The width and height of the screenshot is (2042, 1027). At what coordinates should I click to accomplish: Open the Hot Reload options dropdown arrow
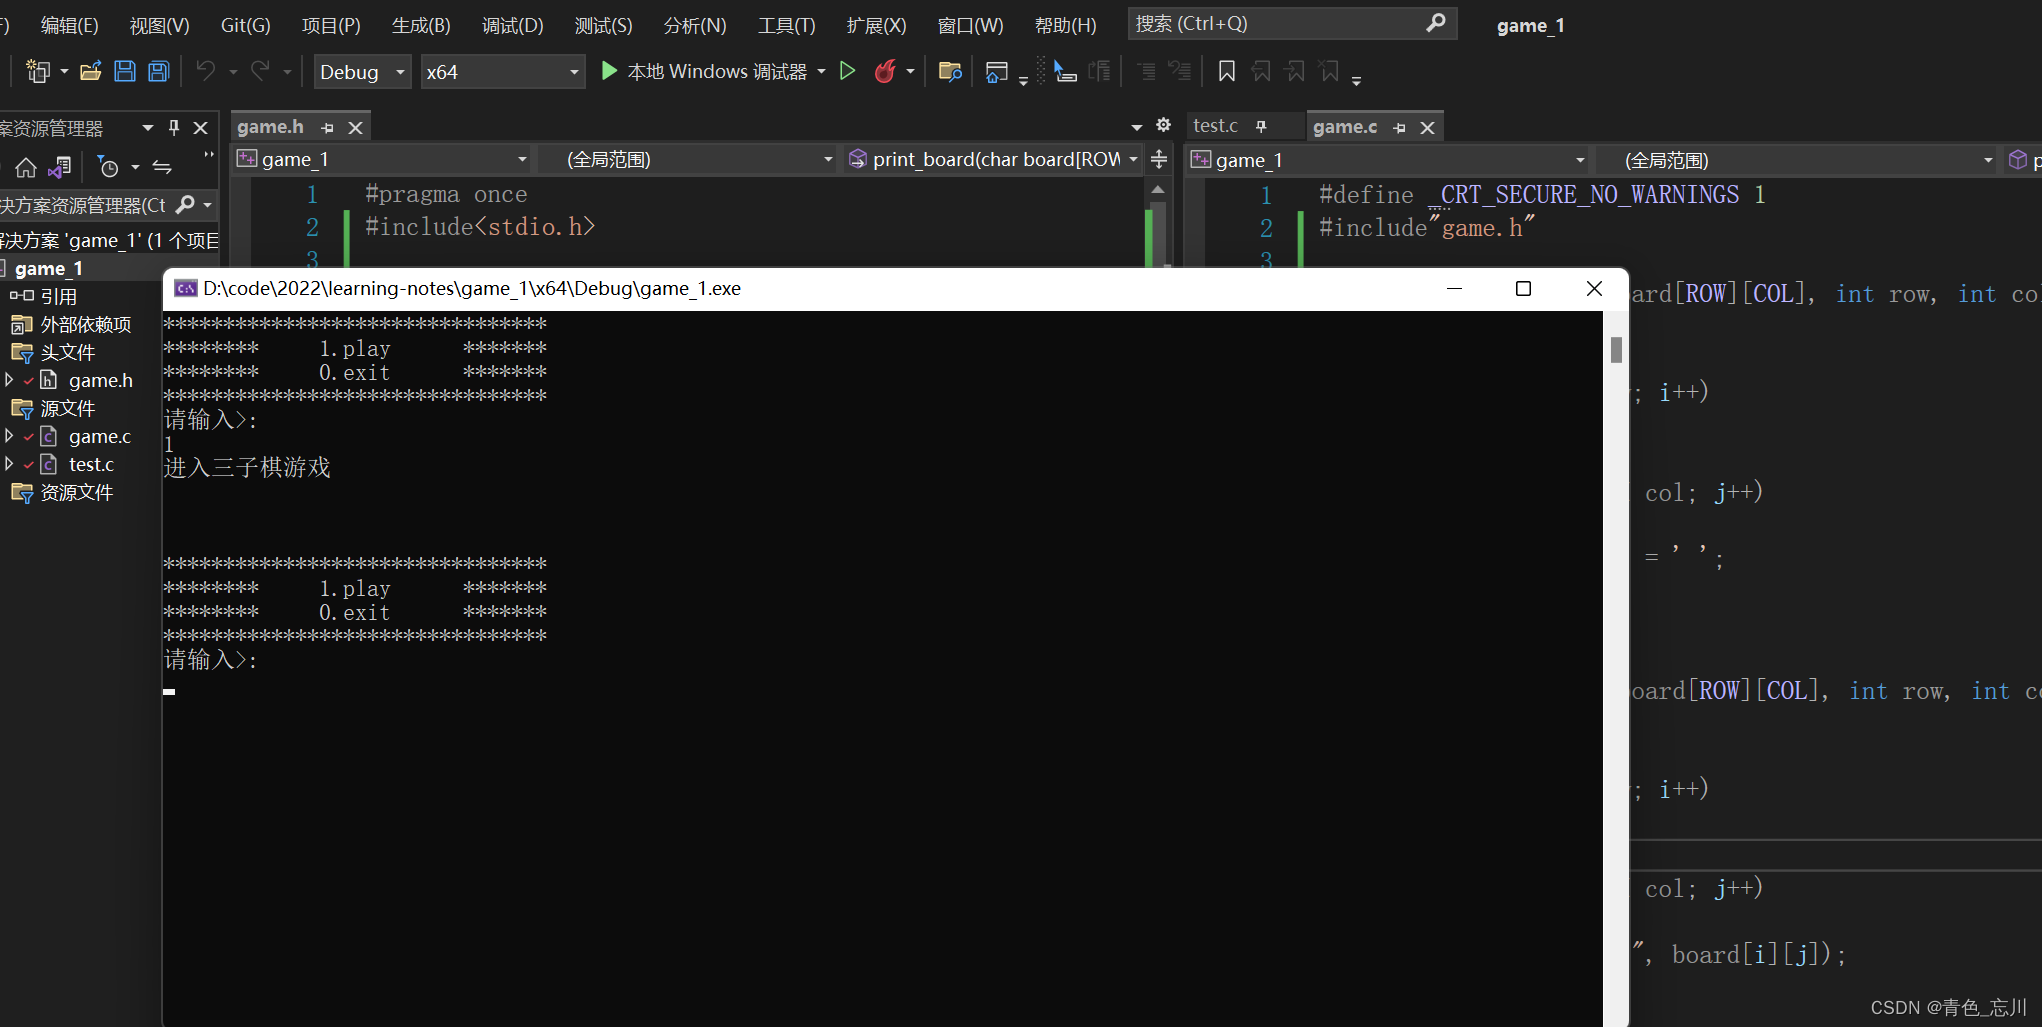910,71
